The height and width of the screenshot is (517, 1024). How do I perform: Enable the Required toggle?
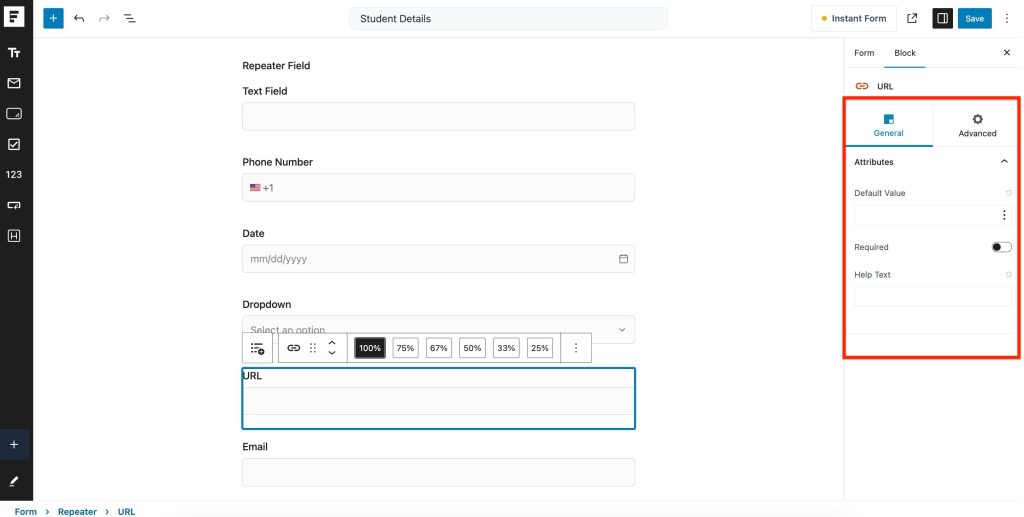(1001, 247)
